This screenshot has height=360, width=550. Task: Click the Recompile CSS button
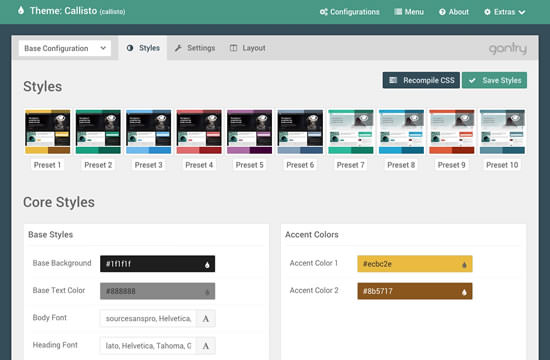pyautogui.click(x=421, y=80)
